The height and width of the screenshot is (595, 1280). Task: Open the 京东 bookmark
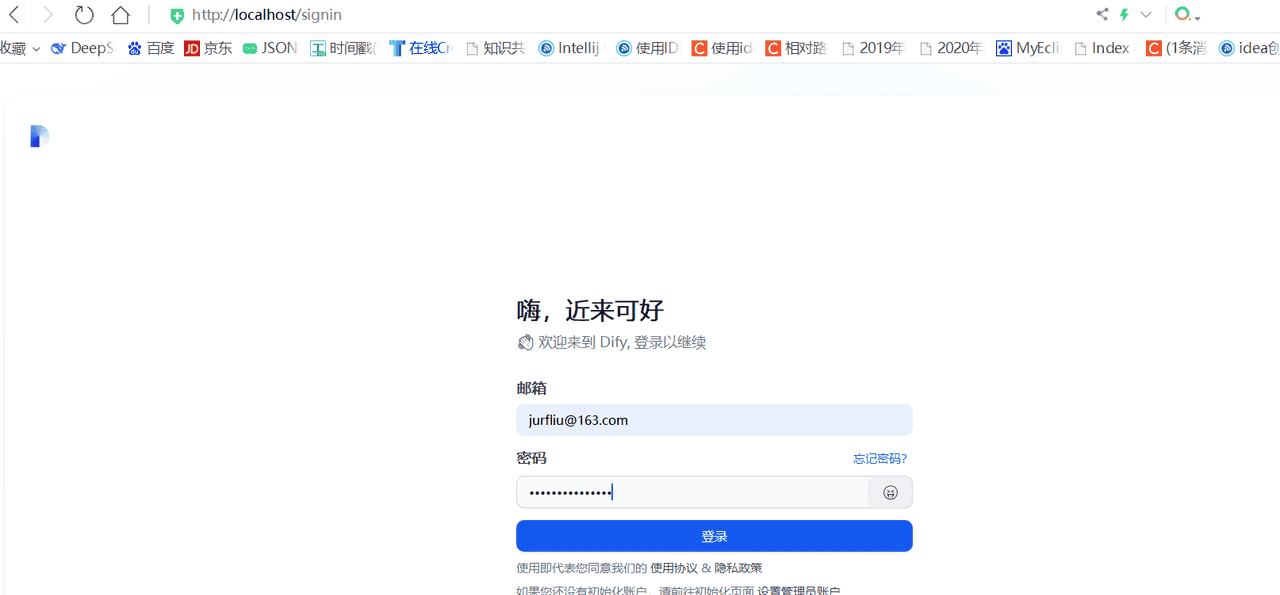tap(208, 48)
